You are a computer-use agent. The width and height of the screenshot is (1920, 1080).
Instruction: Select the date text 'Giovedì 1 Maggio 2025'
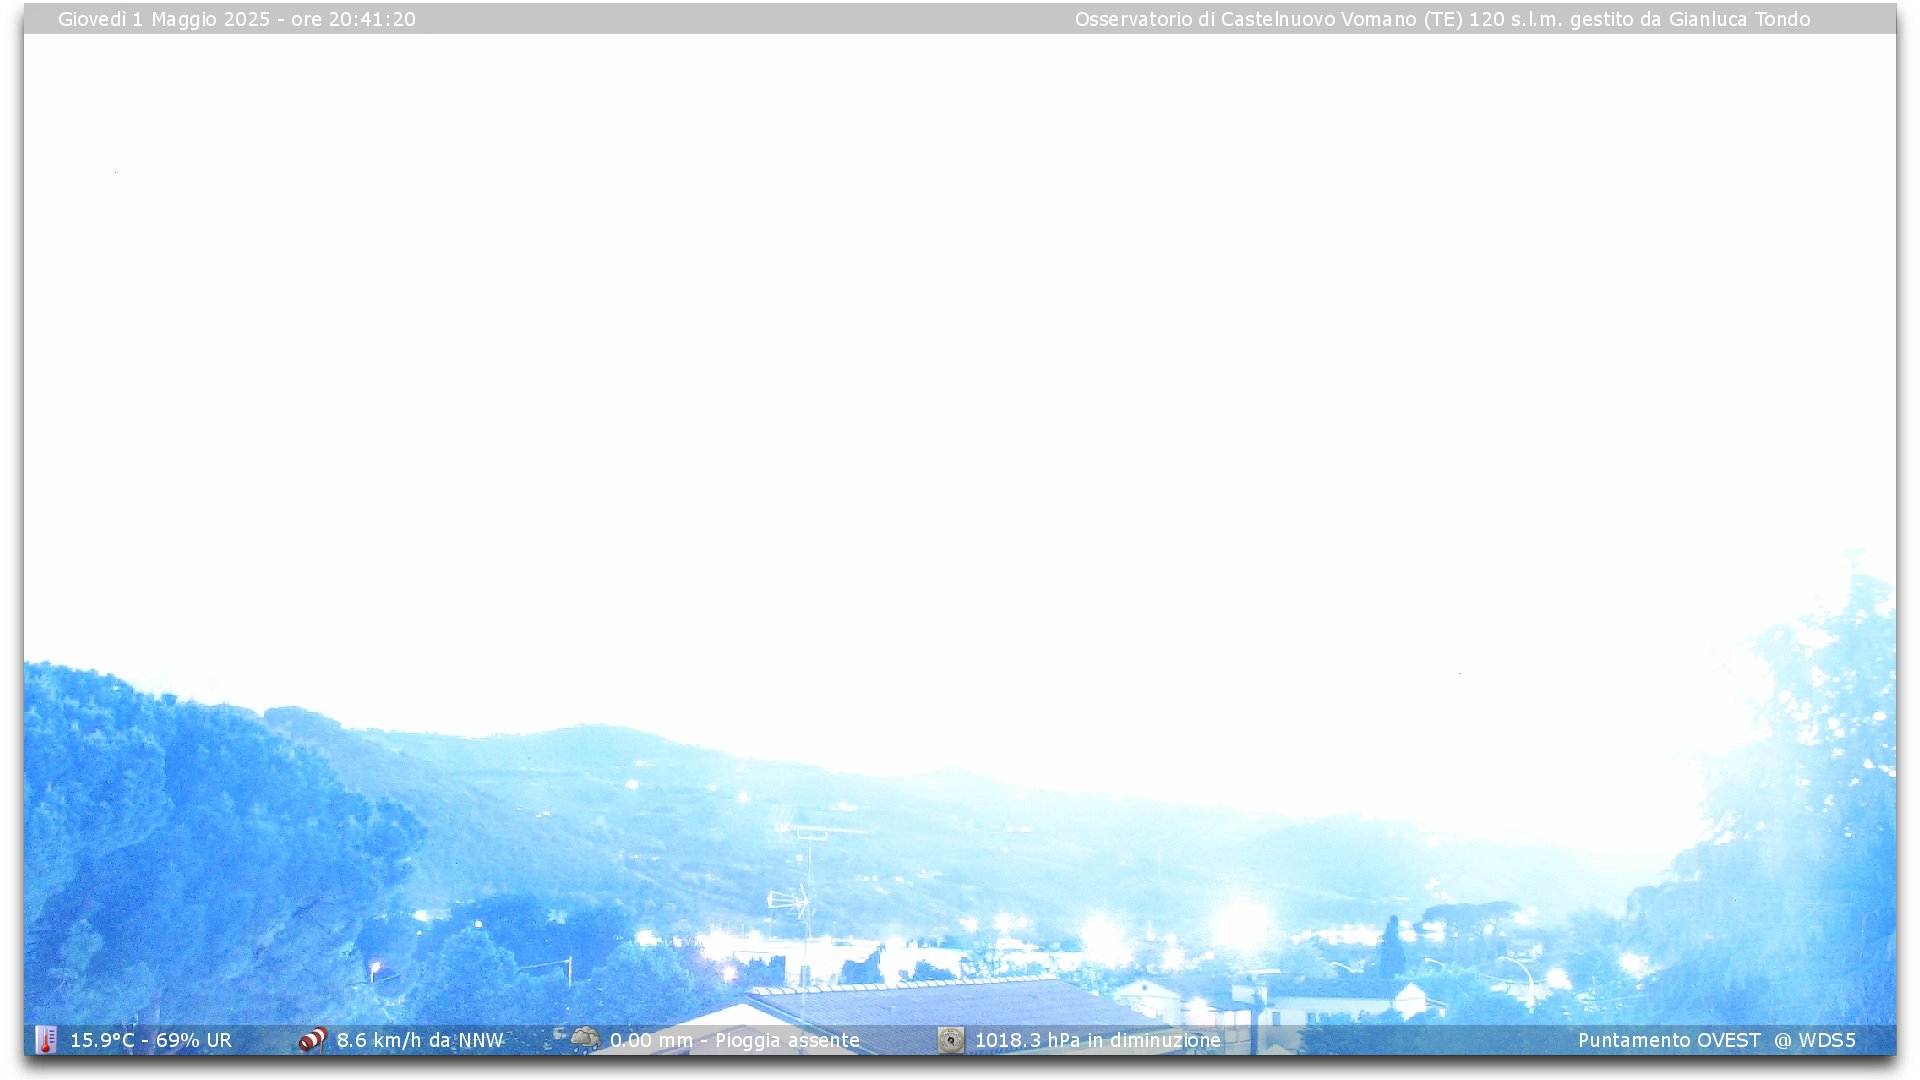tap(164, 19)
